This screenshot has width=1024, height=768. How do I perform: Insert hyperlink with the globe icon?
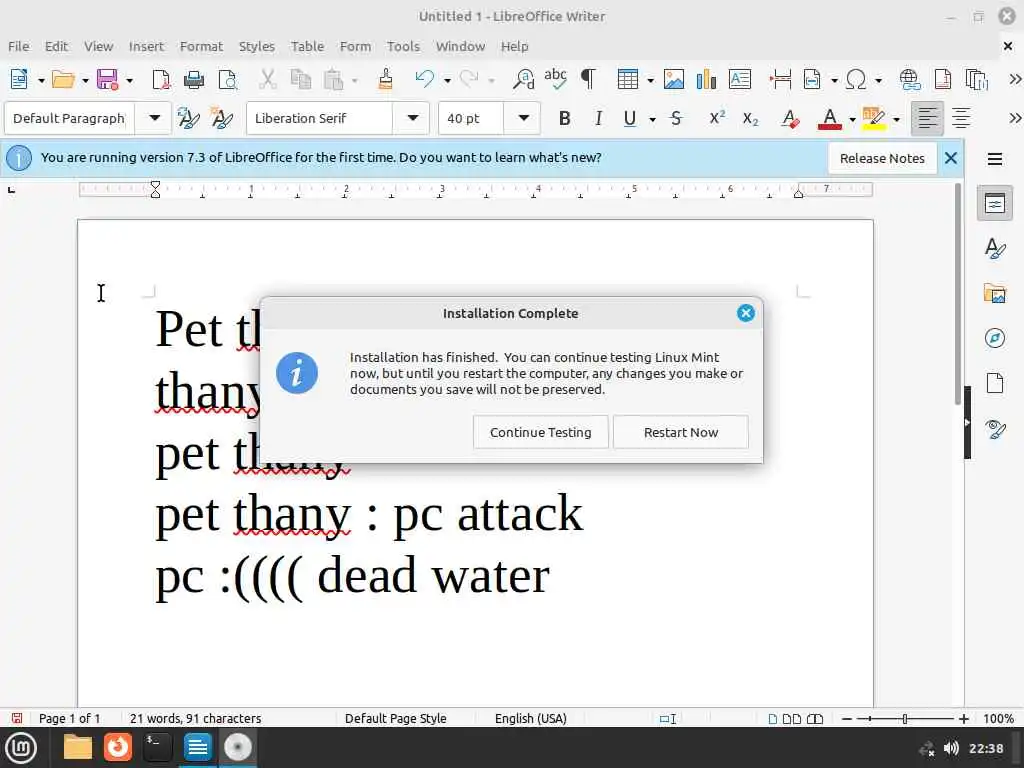(x=910, y=80)
